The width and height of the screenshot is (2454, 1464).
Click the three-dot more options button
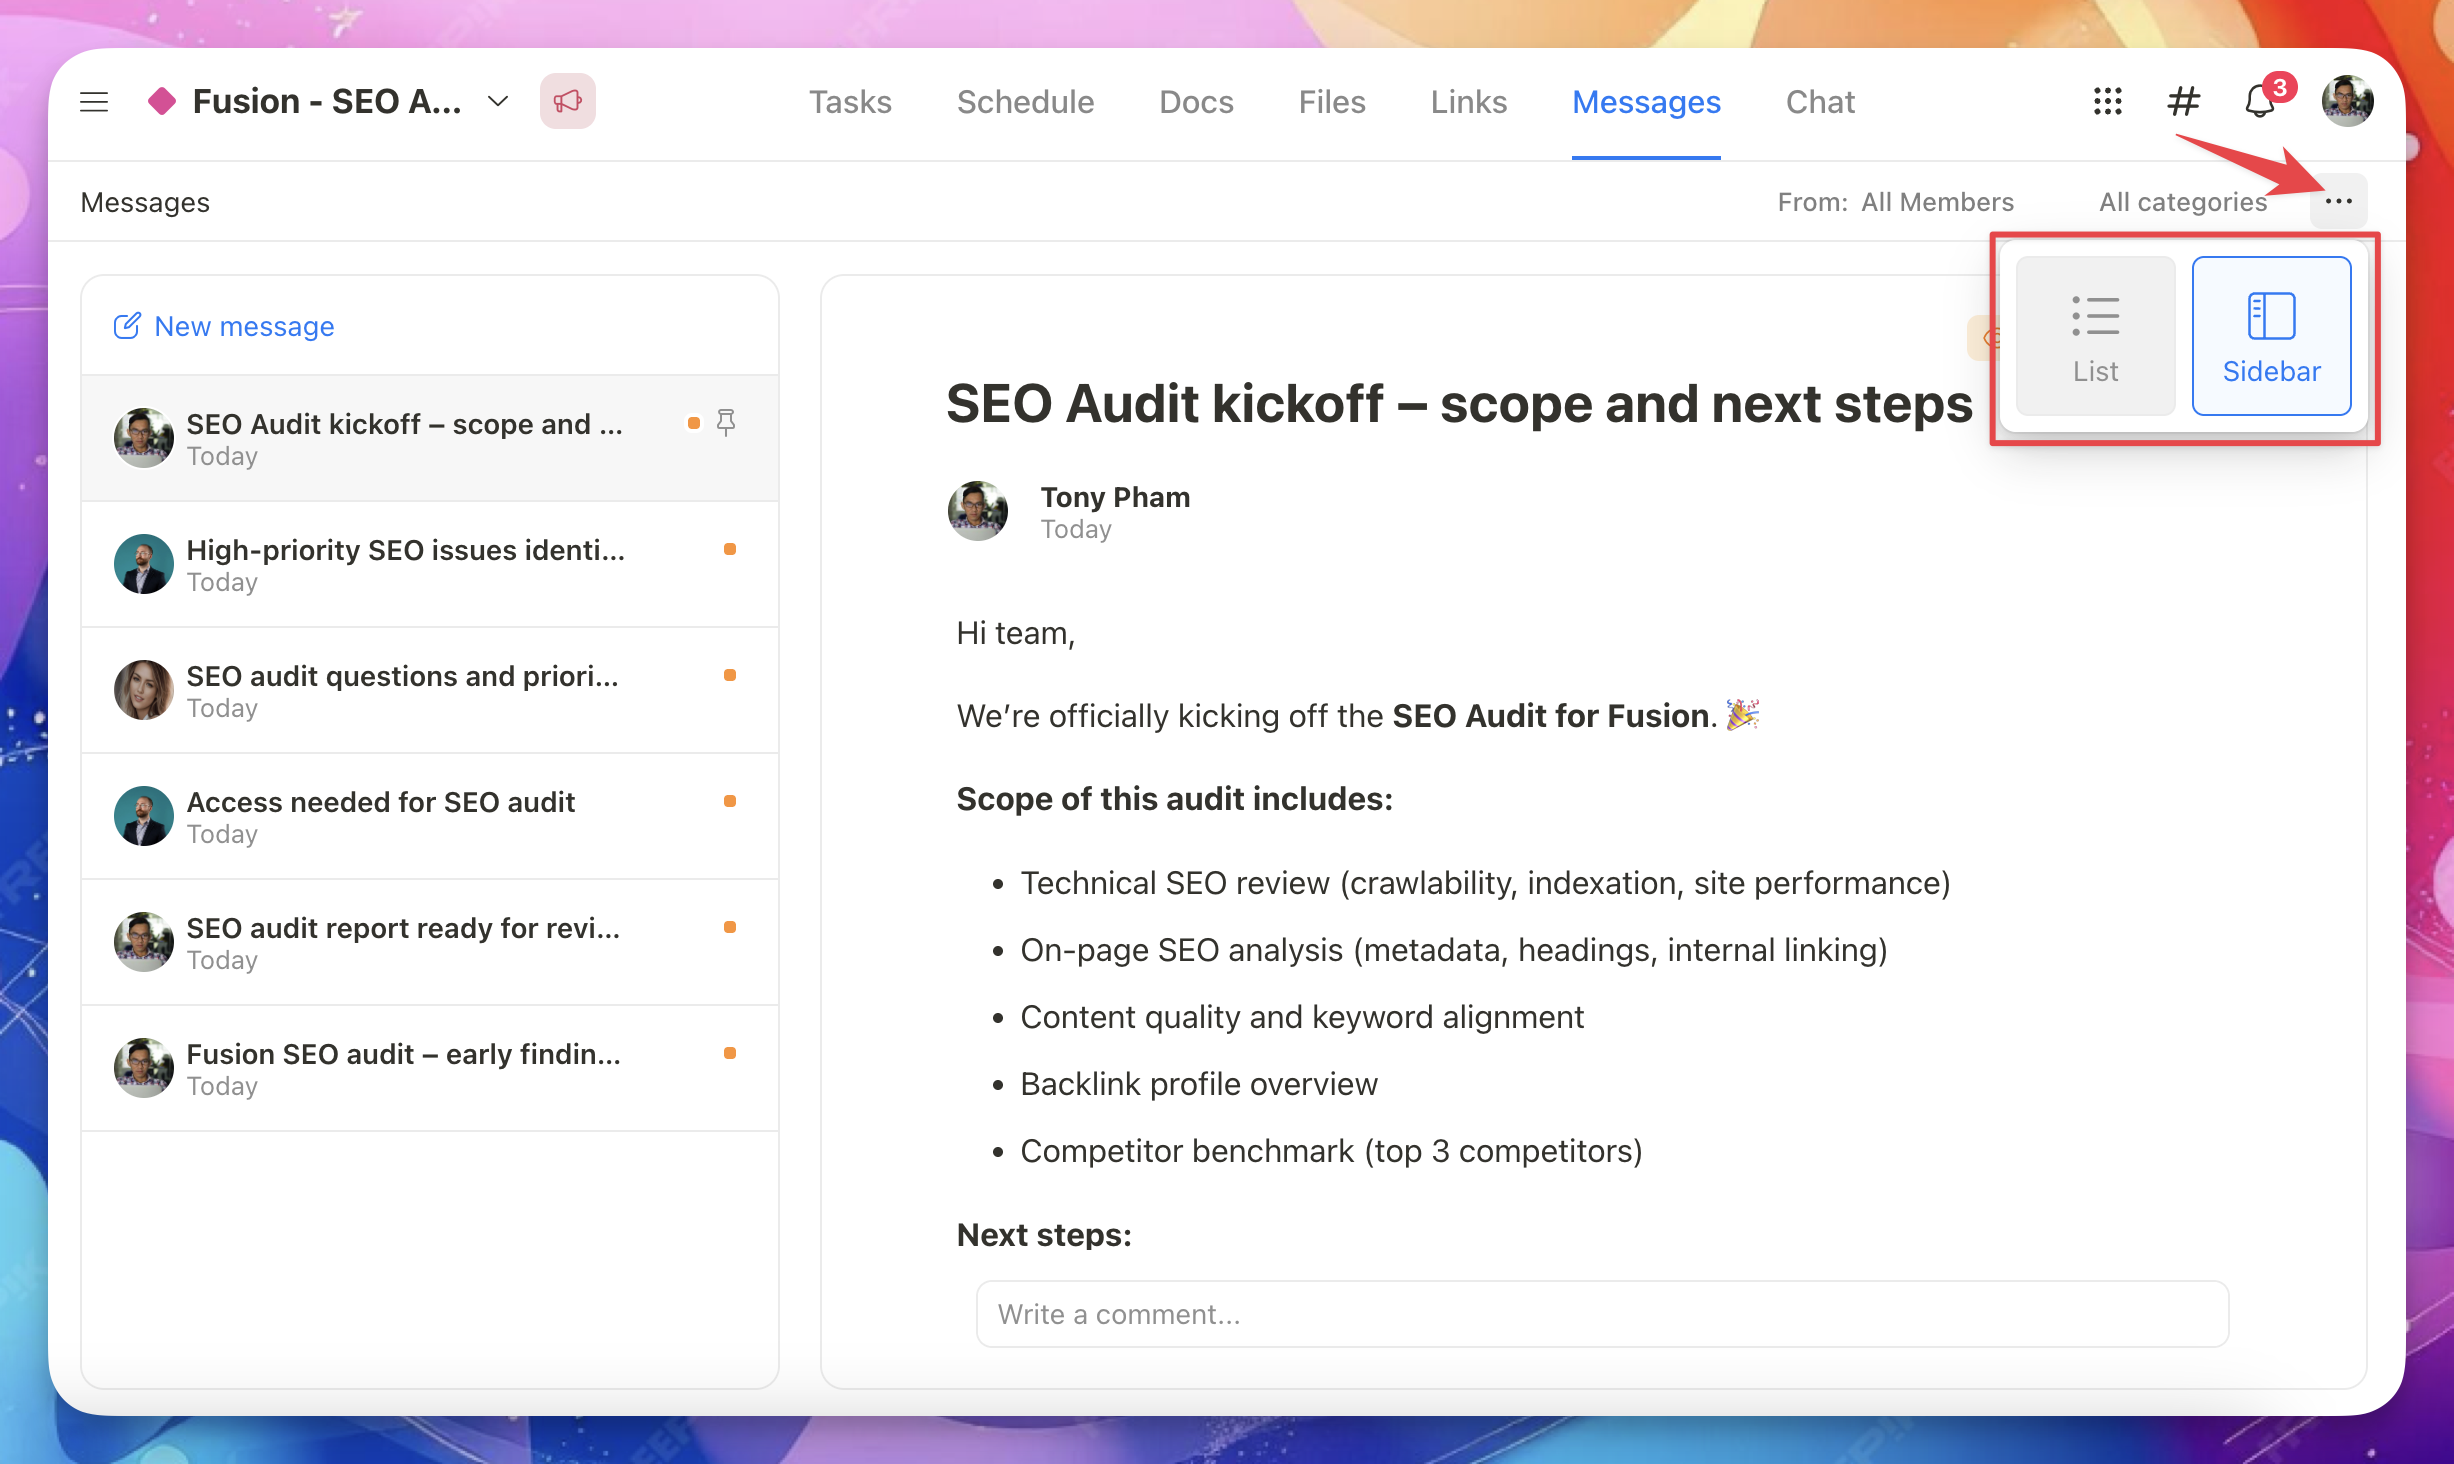pos(2338,202)
